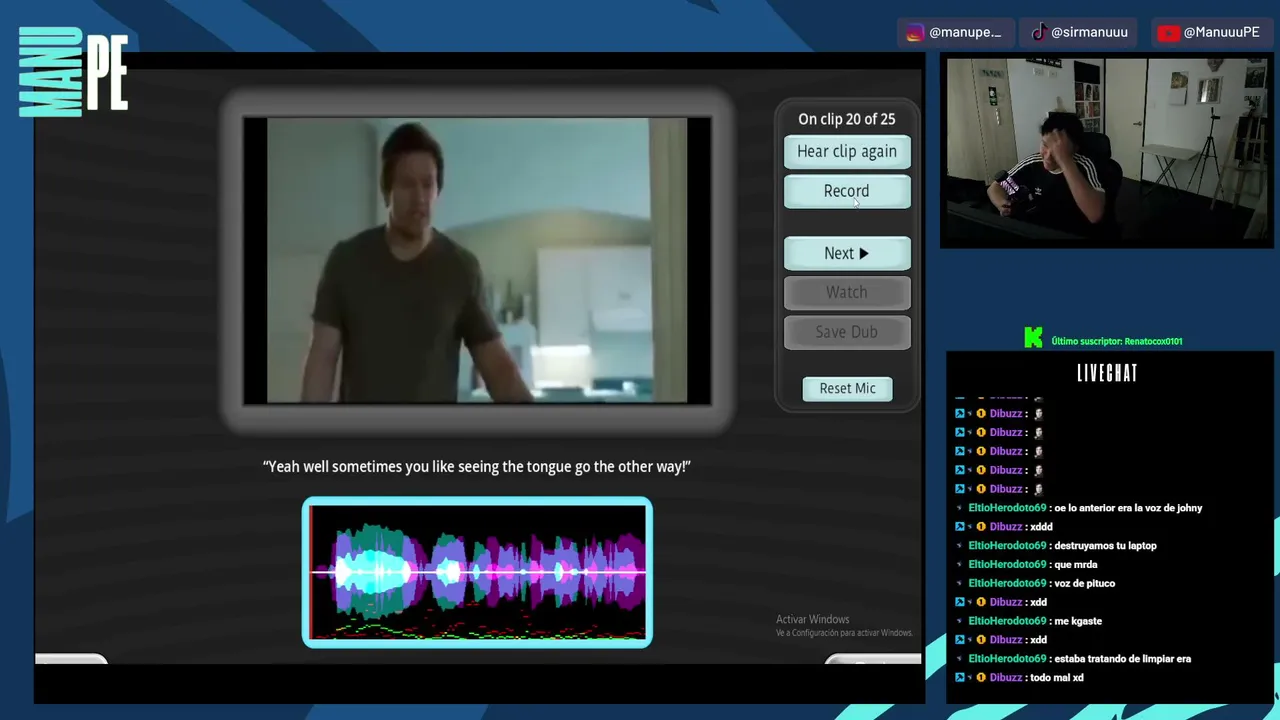Select chat message "estaba tratando de limpiar era"

click(x=1122, y=659)
